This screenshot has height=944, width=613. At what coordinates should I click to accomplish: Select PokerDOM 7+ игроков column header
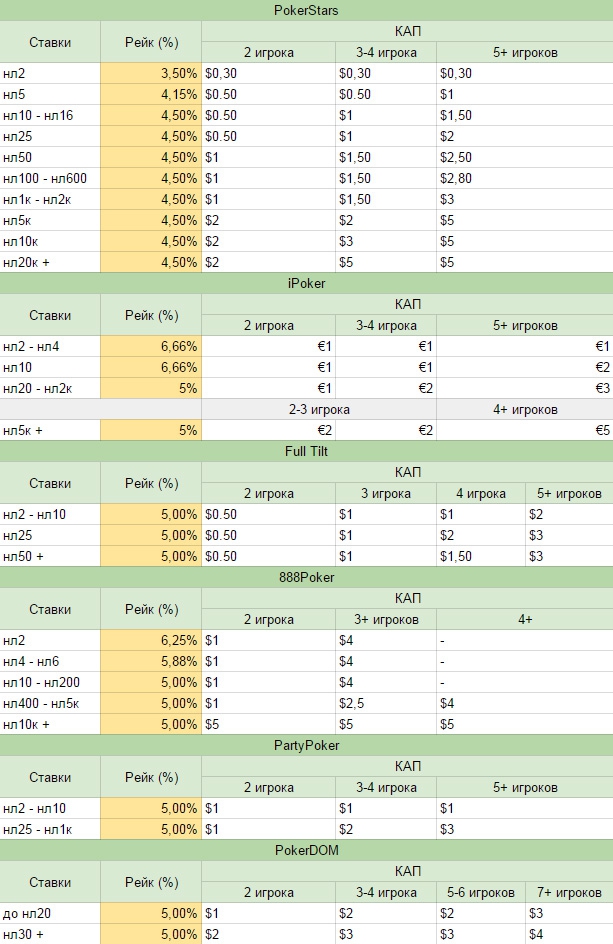(x=569, y=892)
